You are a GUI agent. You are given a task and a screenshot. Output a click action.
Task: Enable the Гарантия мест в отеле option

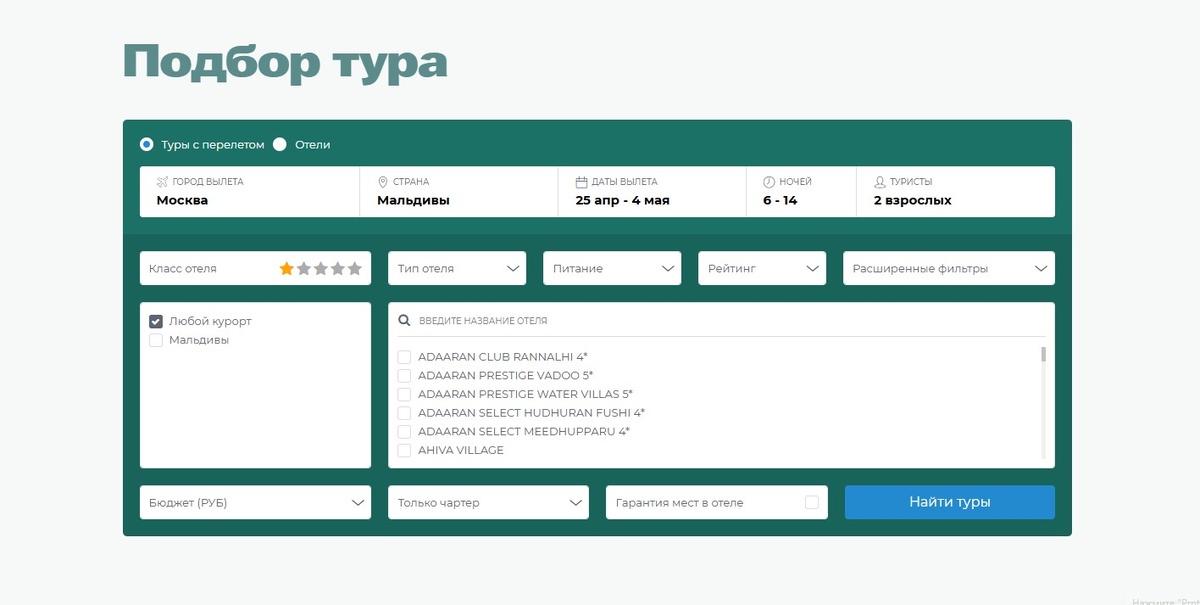pyautogui.click(x=813, y=502)
